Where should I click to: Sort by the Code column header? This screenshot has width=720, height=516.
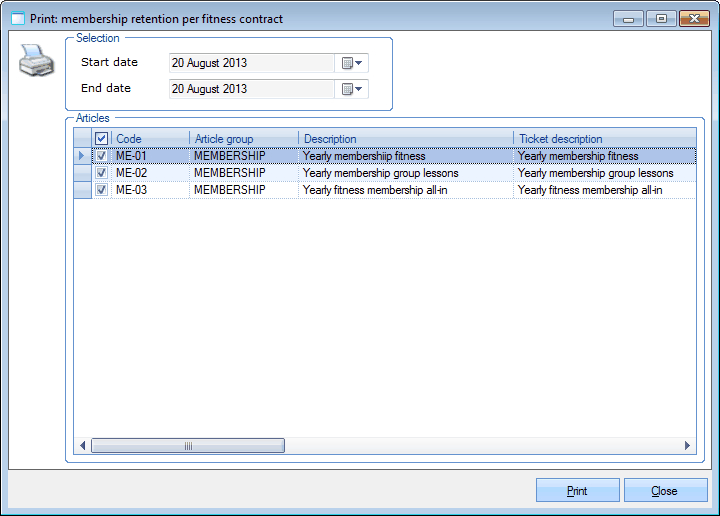tap(150, 139)
